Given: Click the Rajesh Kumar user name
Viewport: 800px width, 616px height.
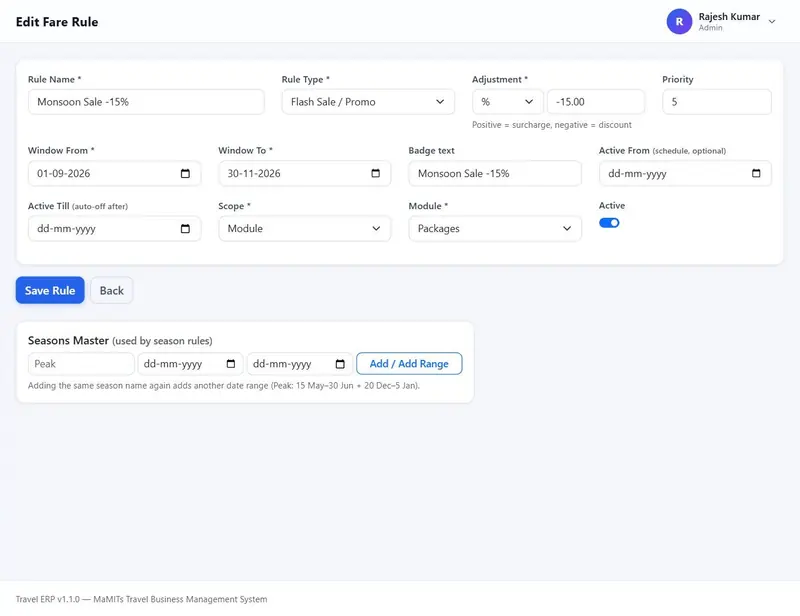Looking at the screenshot, I should 729,16.
